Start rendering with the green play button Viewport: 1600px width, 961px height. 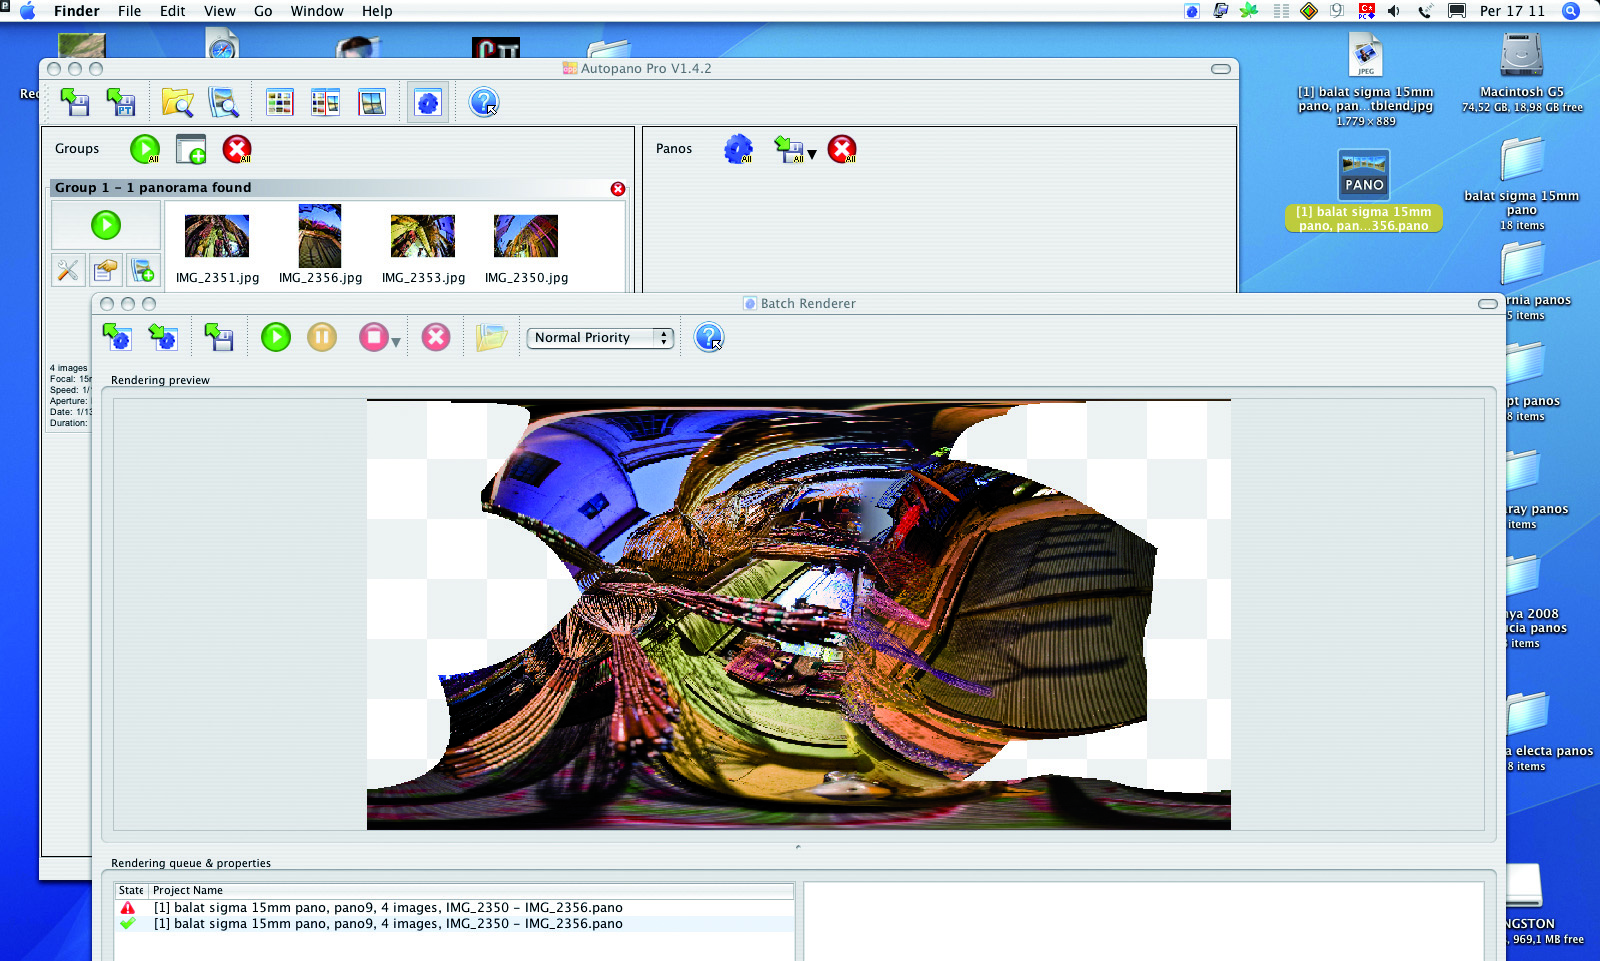(x=276, y=338)
